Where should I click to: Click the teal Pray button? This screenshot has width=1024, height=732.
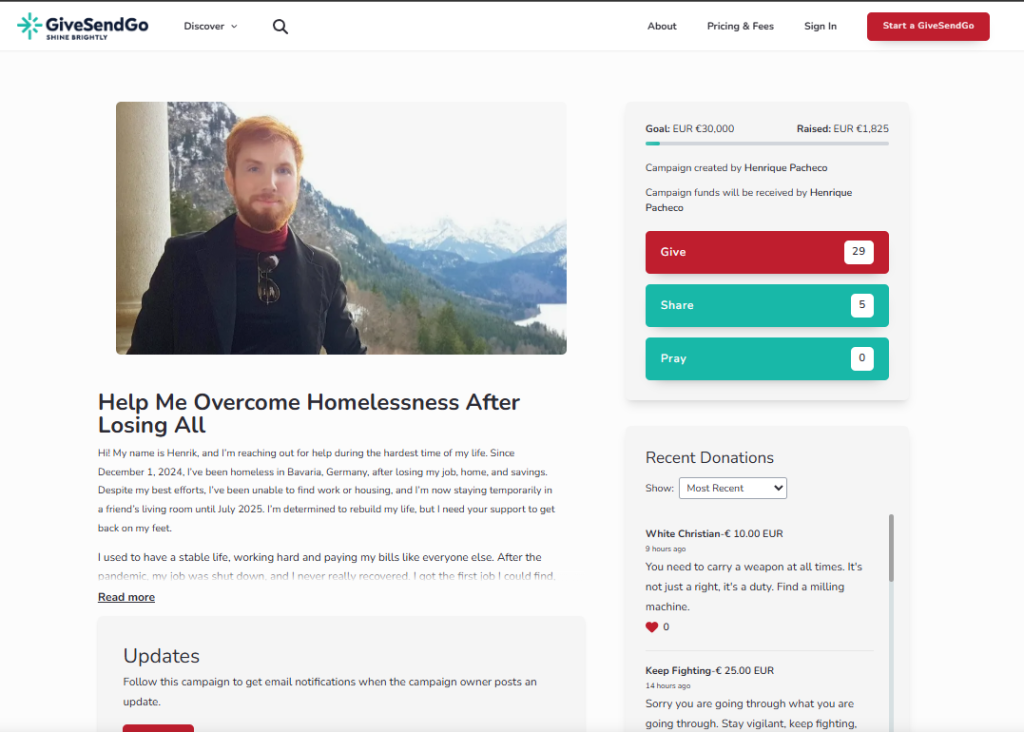(767, 358)
